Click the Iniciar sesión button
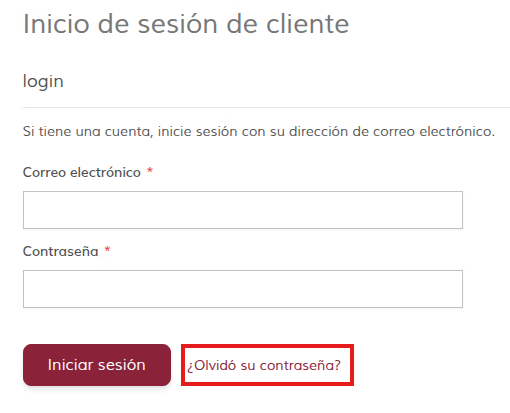This screenshot has width=510, height=413. click(97, 365)
